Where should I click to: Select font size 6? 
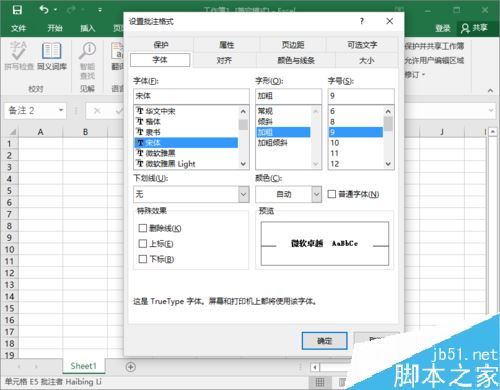356,111
